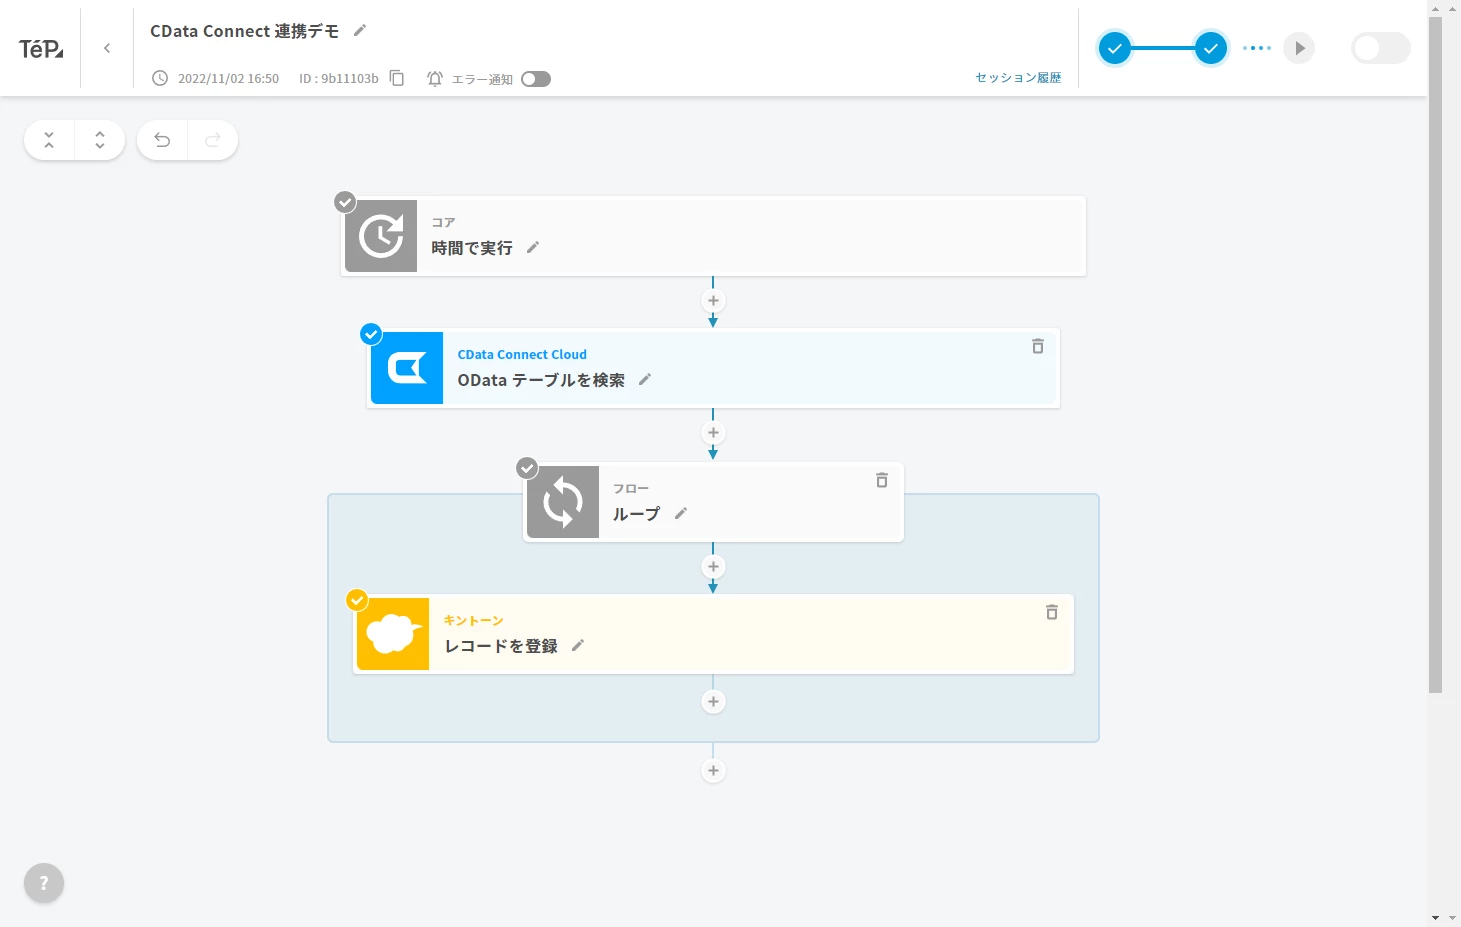The image size is (1461, 927).
Task: Rename the 時間で実行 node
Action: coord(533,247)
